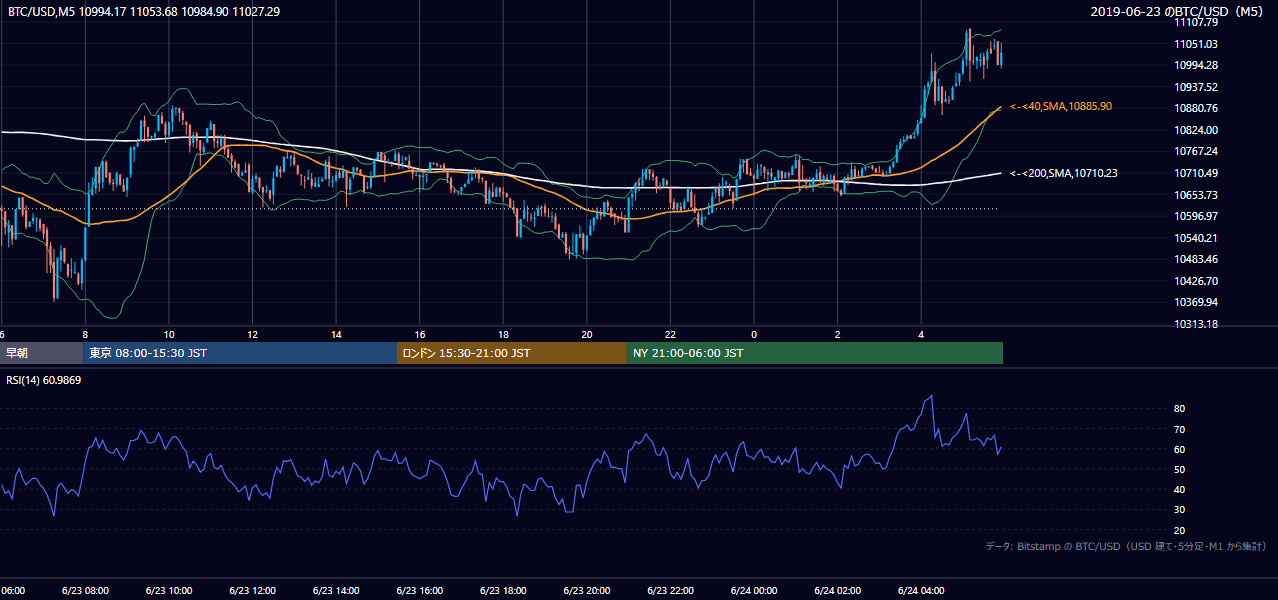This screenshot has height=600, width=1278.
Task: Click the 6/24 02:00 time label
Action: point(837,591)
